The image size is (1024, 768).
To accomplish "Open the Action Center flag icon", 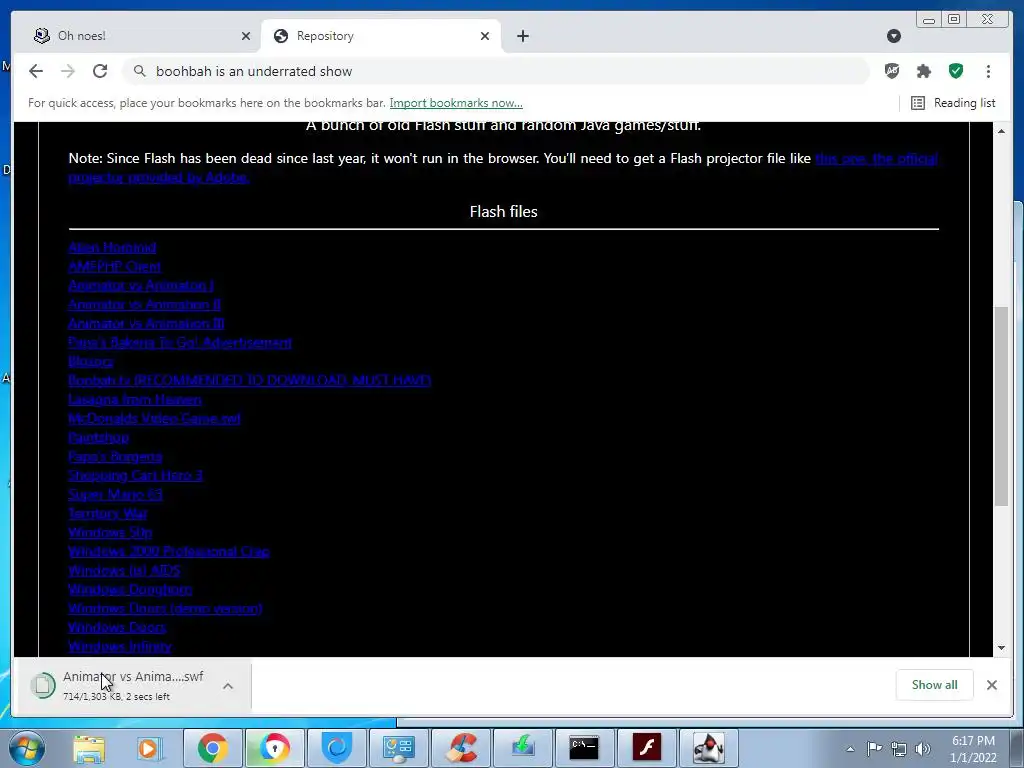I will click(874, 749).
